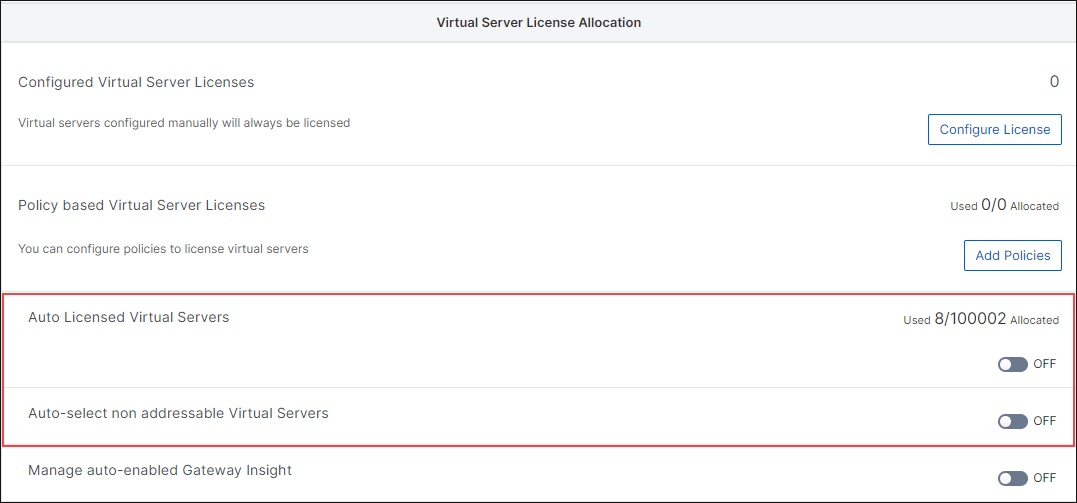Turn on Auto-select non addressable Virtual Servers
Viewport: 1077px width, 503px height.
click(x=1012, y=421)
